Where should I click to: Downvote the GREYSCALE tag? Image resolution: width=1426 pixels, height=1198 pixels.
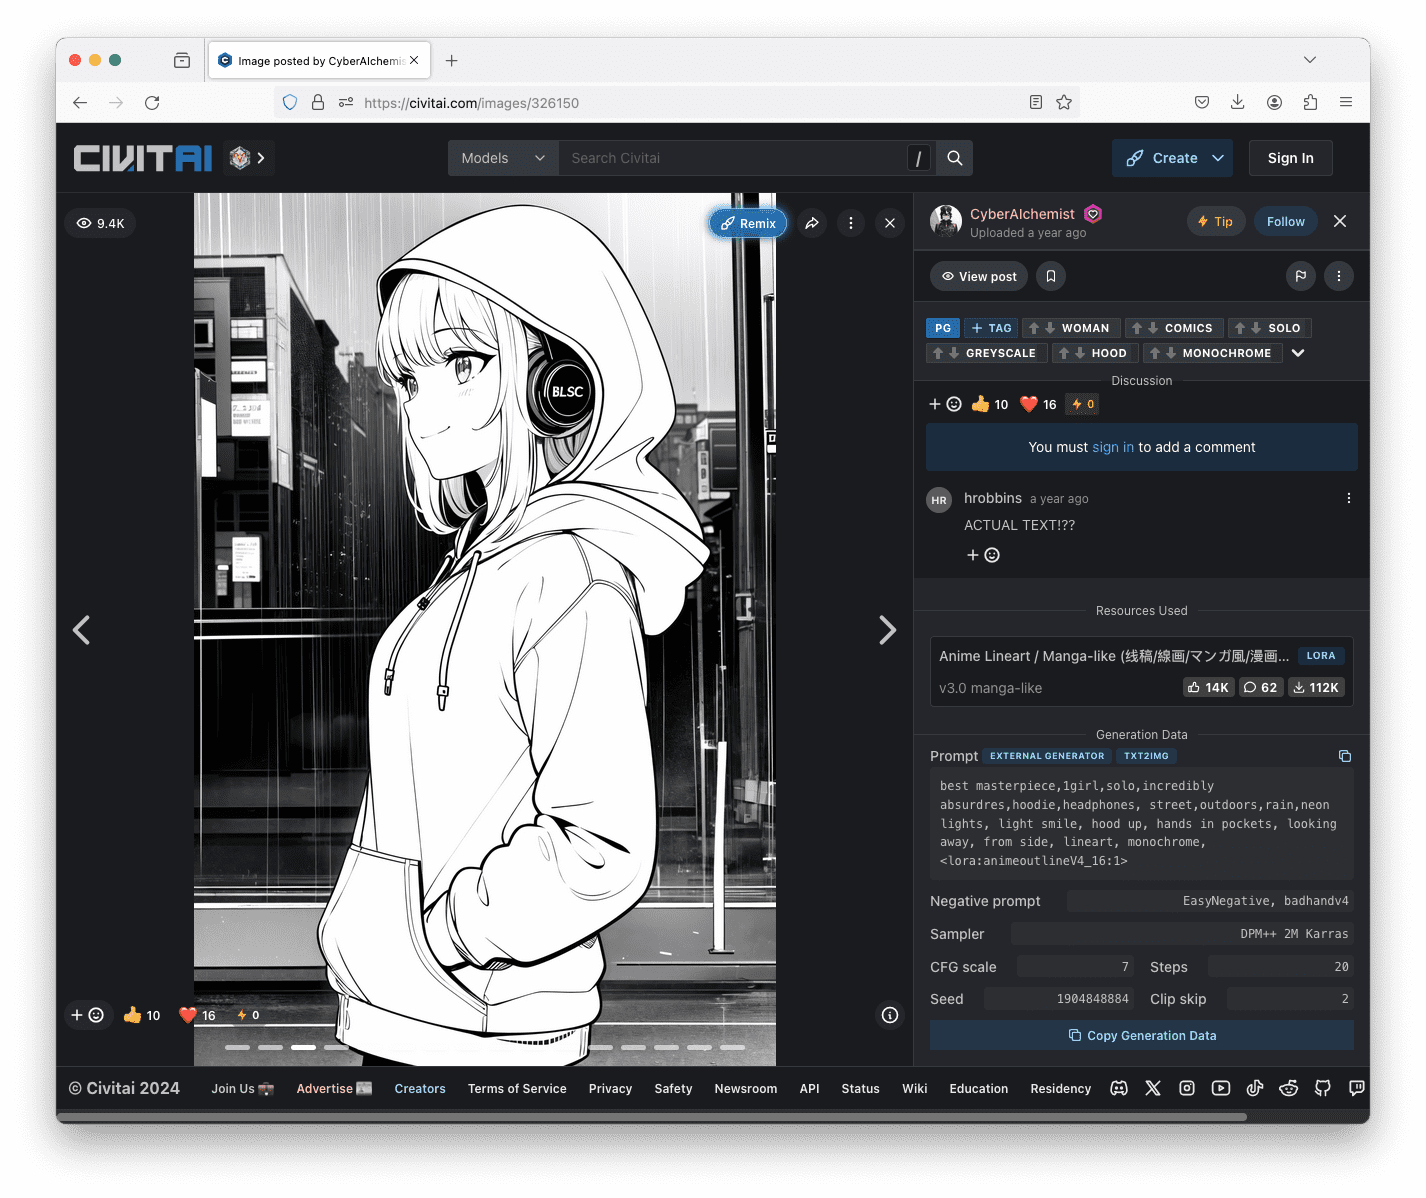click(954, 353)
